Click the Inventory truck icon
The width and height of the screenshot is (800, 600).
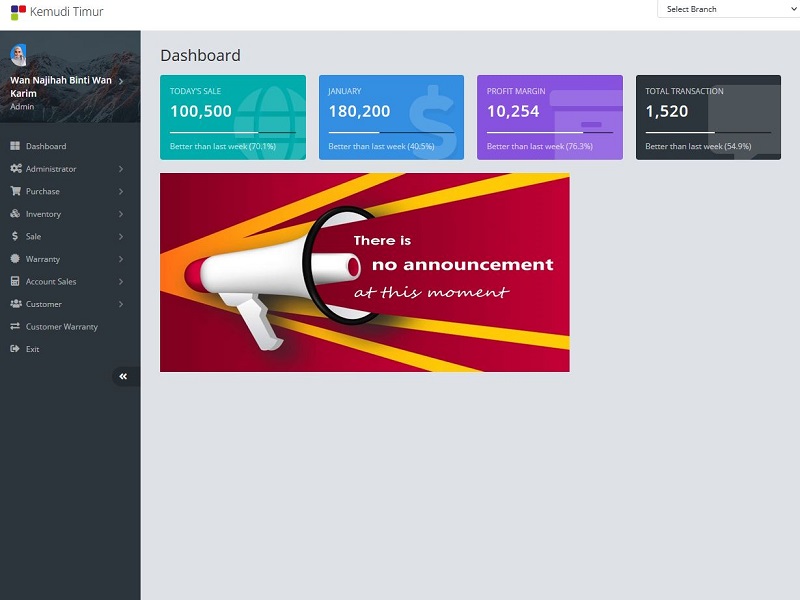coord(15,214)
